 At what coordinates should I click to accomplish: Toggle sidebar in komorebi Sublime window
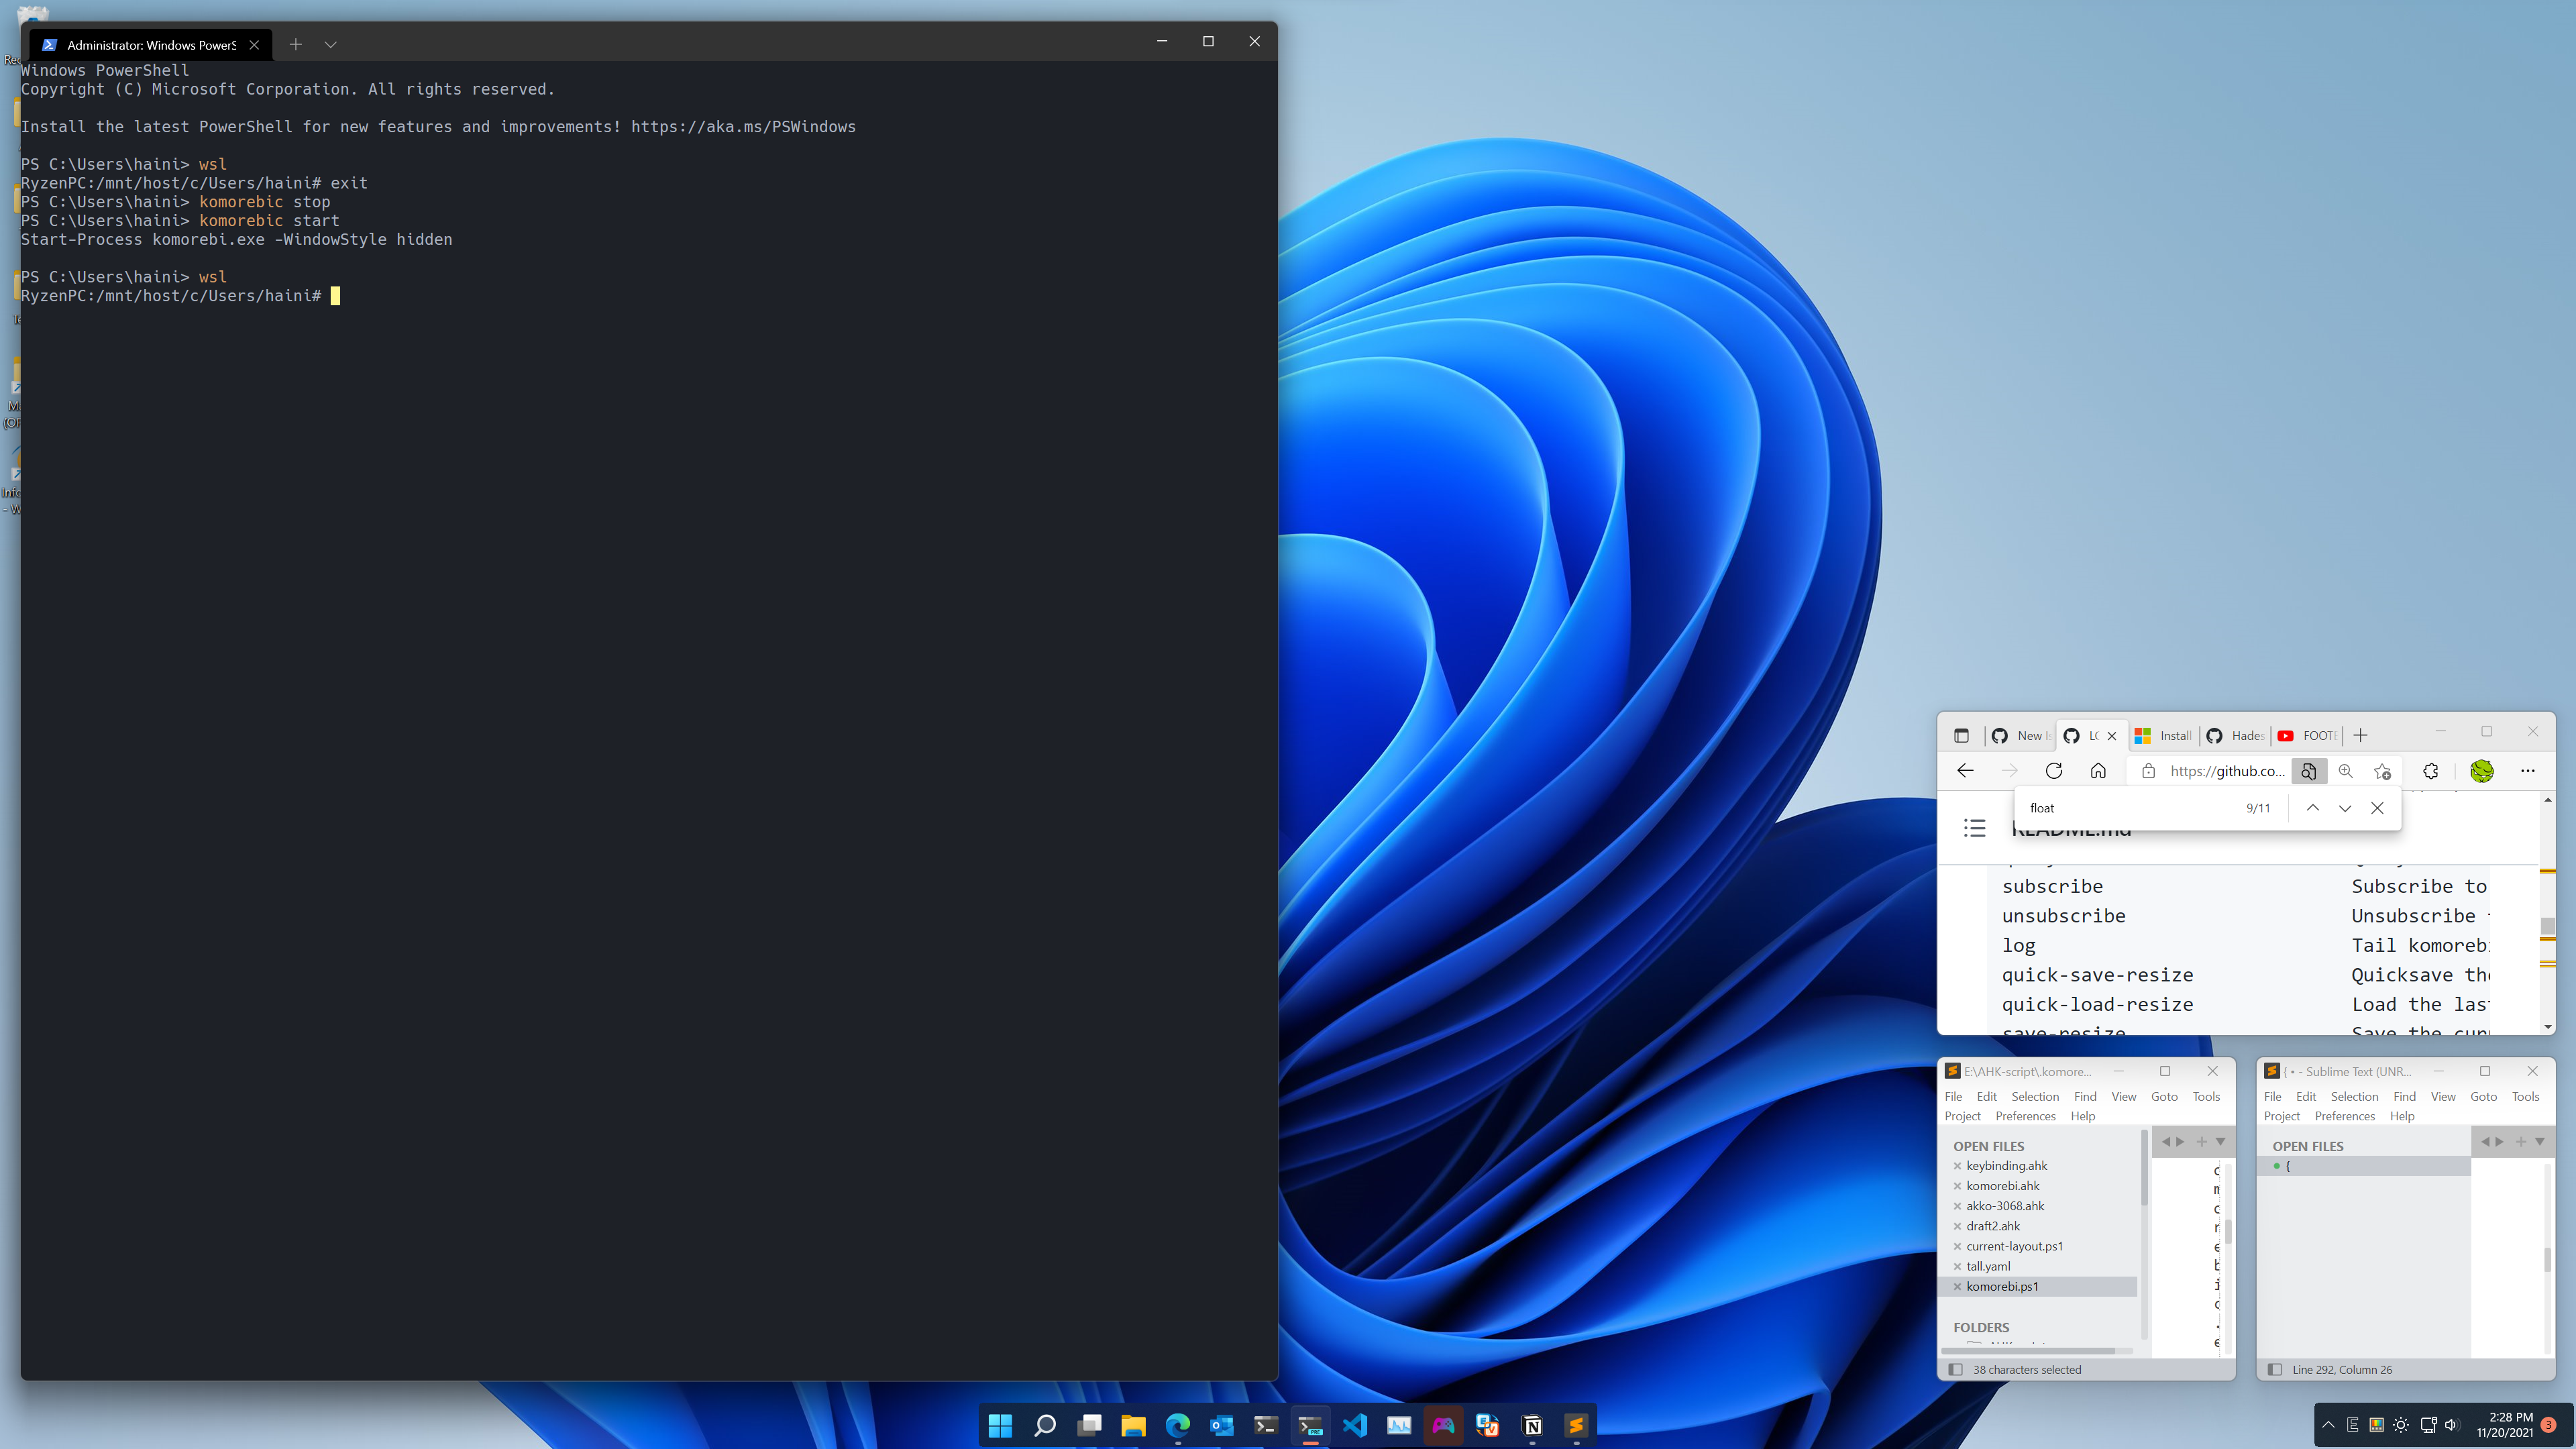tap(1956, 1370)
